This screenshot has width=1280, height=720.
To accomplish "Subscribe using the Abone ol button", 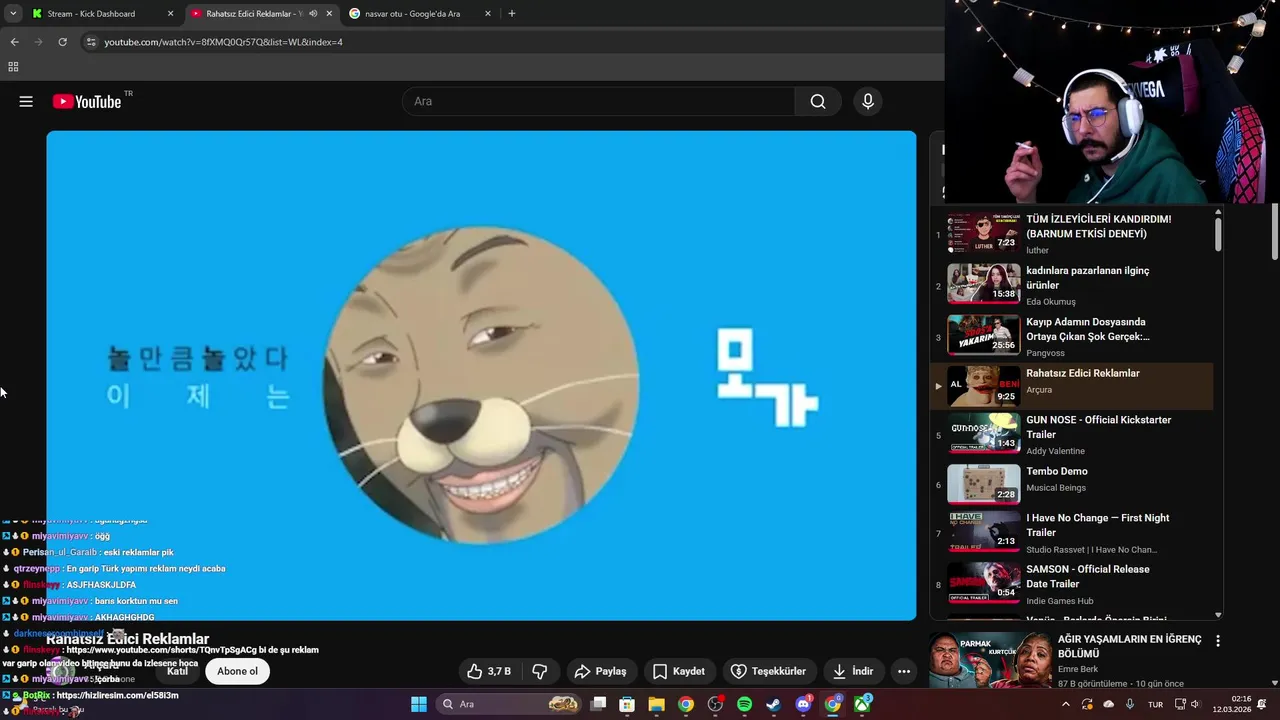I will (238, 671).
